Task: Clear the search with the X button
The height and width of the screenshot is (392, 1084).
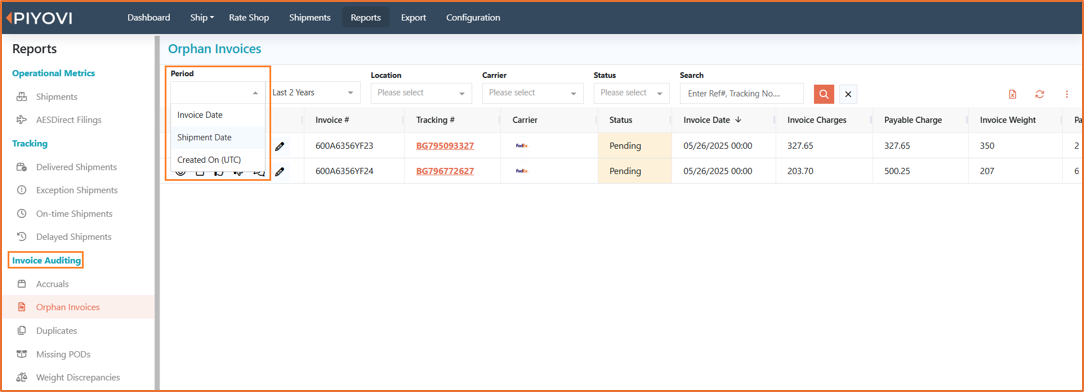Action: pyautogui.click(x=848, y=94)
